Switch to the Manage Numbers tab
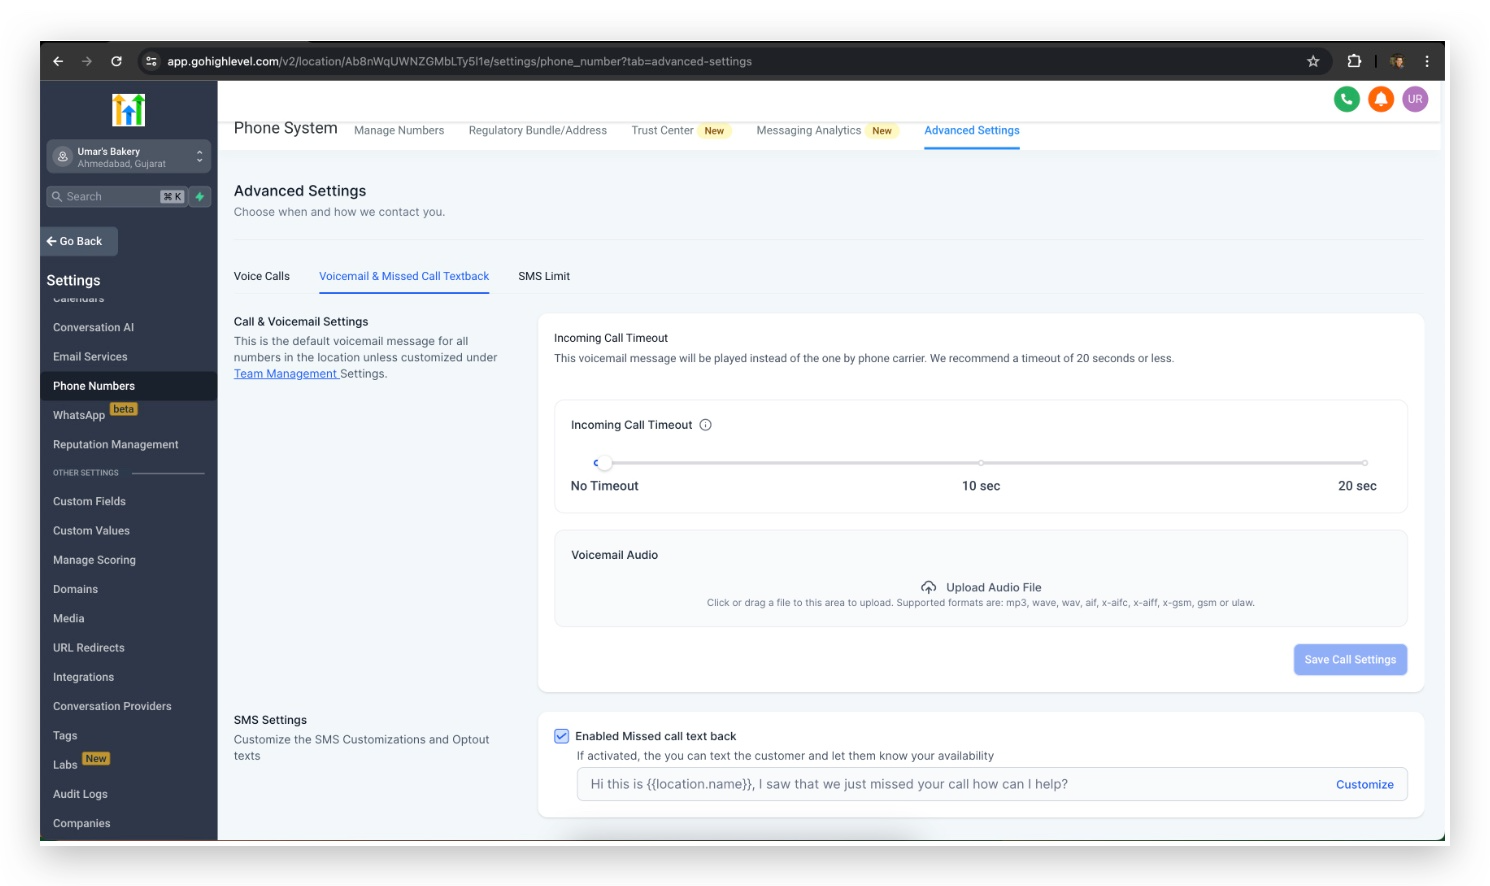The image size is (1490, 886). coord(399,130)
